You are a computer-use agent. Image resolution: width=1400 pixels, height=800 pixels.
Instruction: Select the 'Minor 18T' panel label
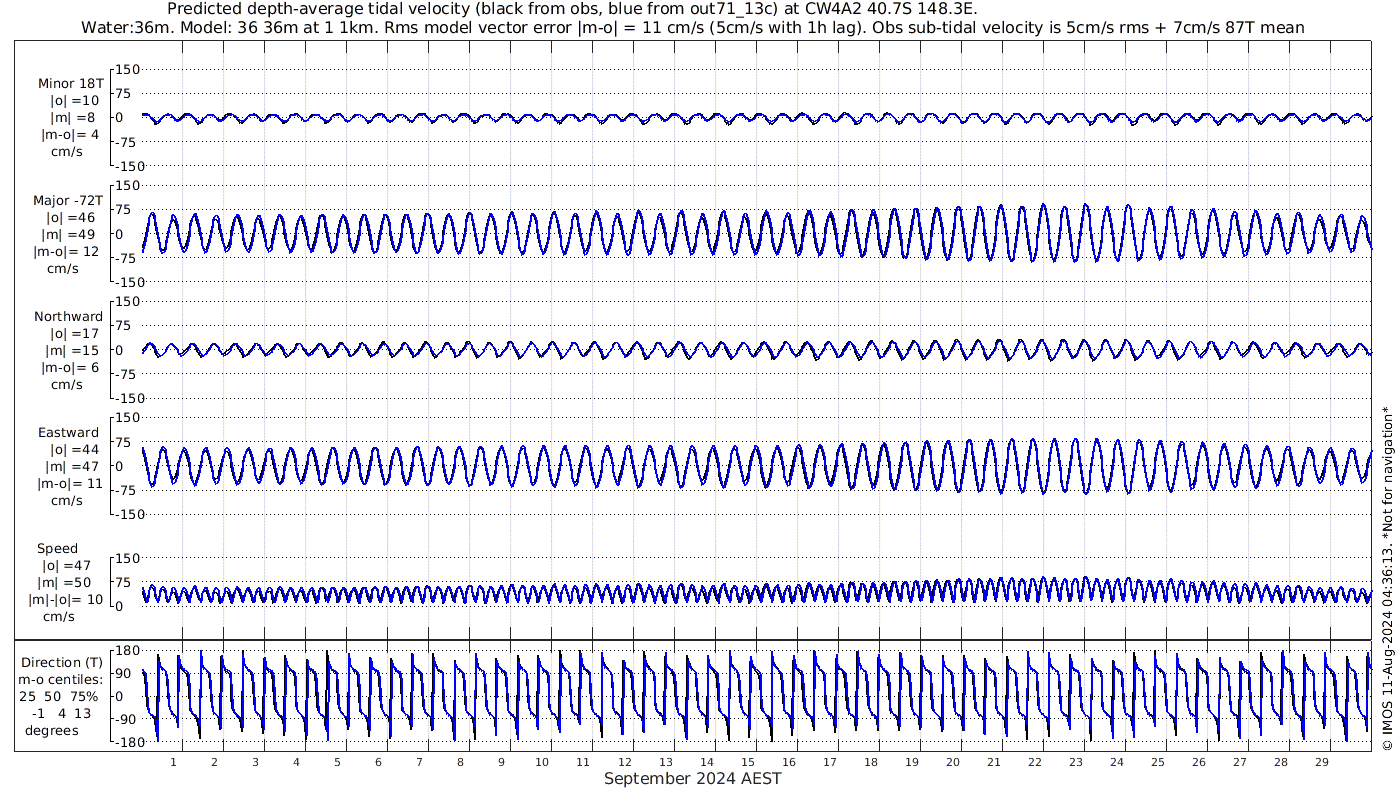70,83
